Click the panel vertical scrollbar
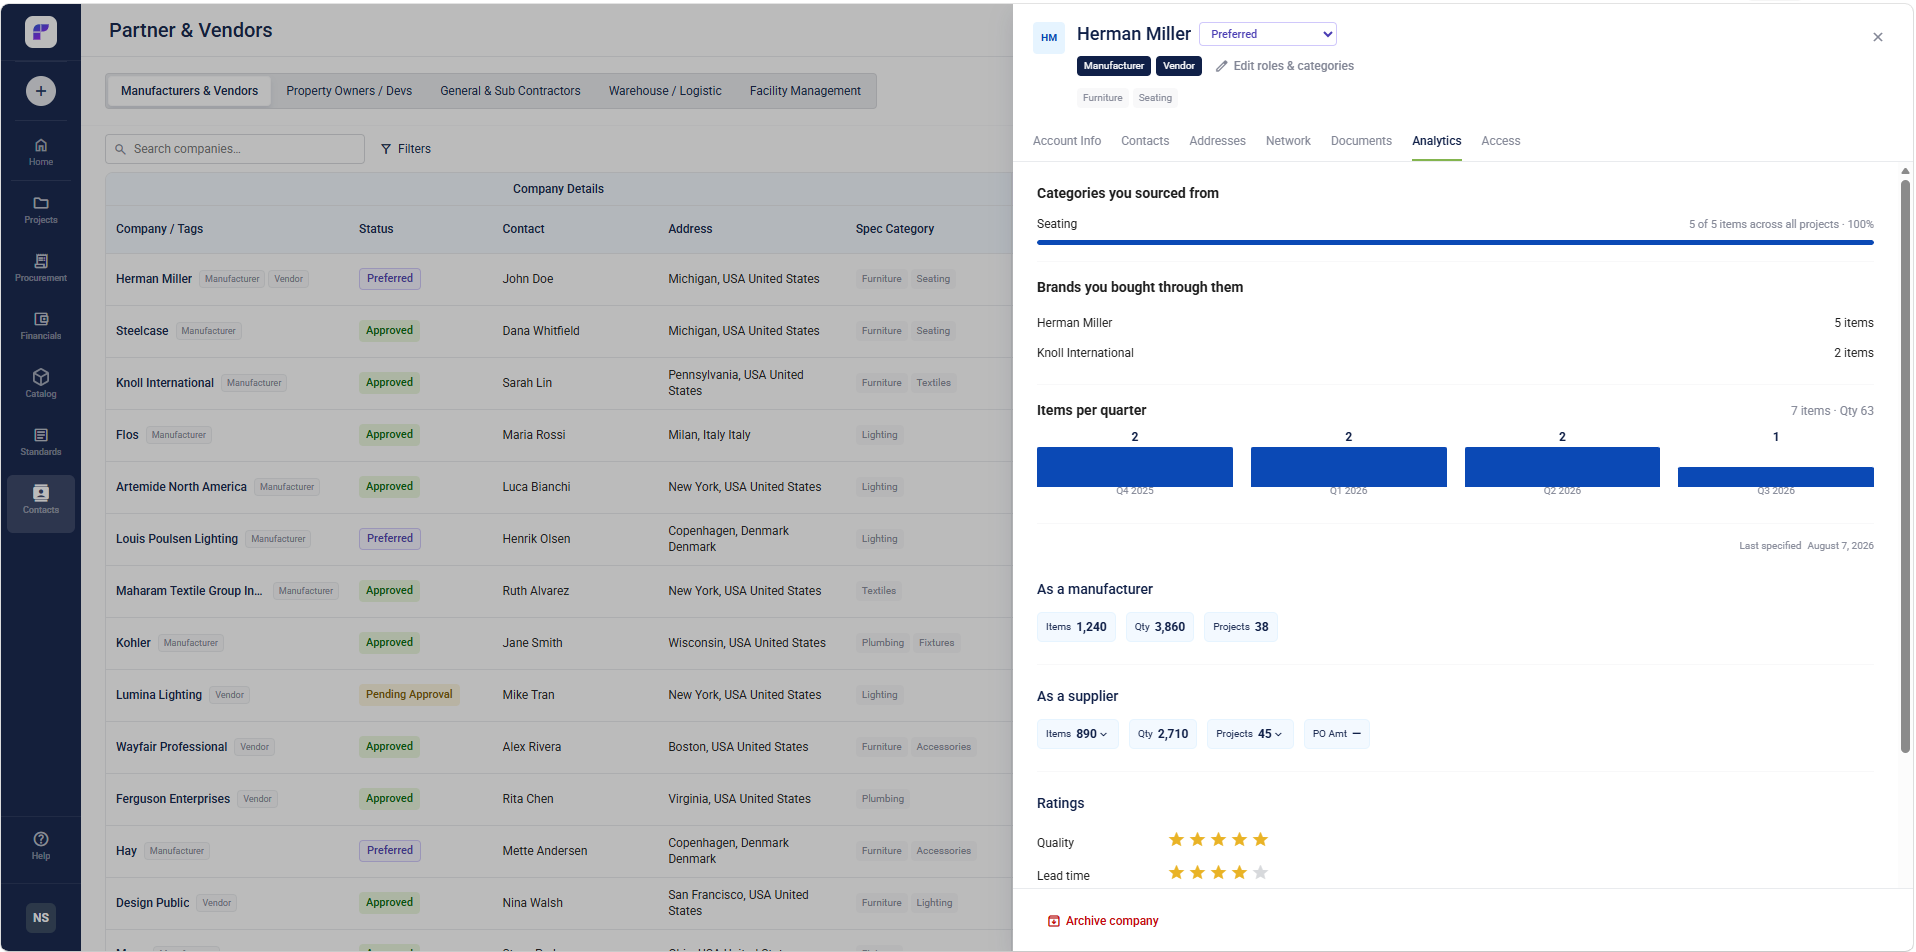The height and width of the screenshot is (952, 1916). pos(1905,466)
